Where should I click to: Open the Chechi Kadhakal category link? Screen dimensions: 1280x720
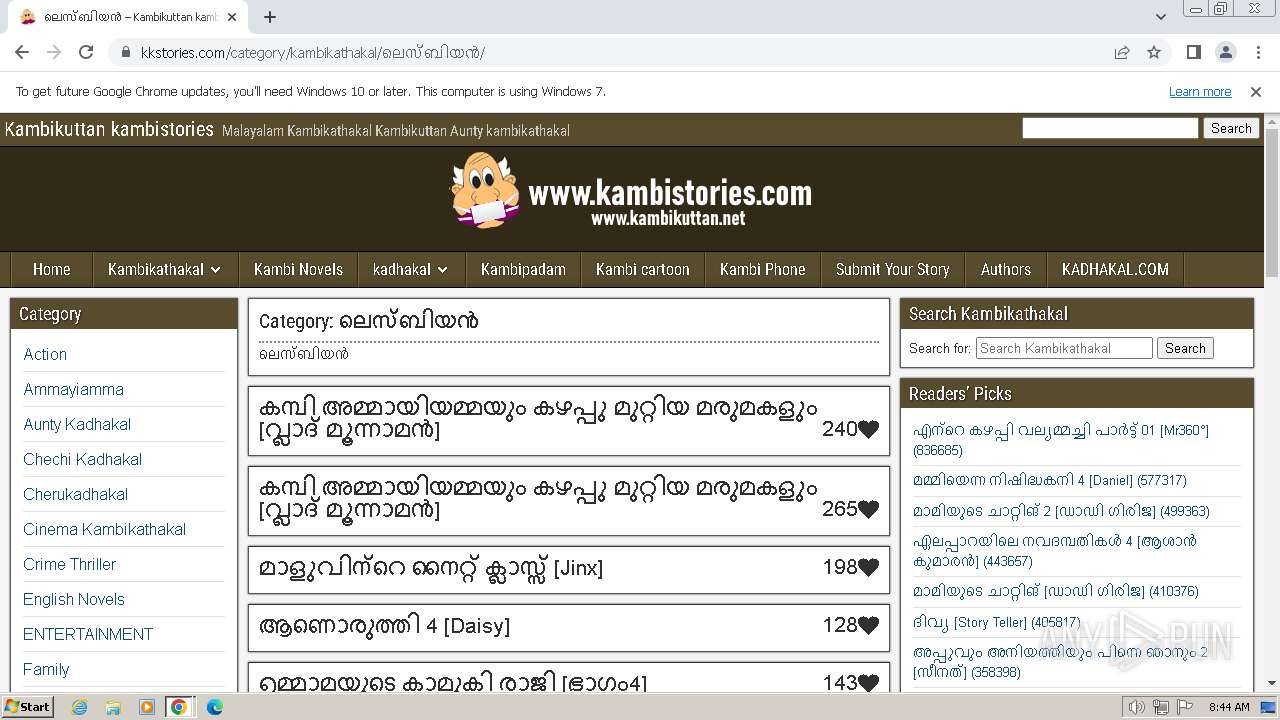[x=83, y=459]
